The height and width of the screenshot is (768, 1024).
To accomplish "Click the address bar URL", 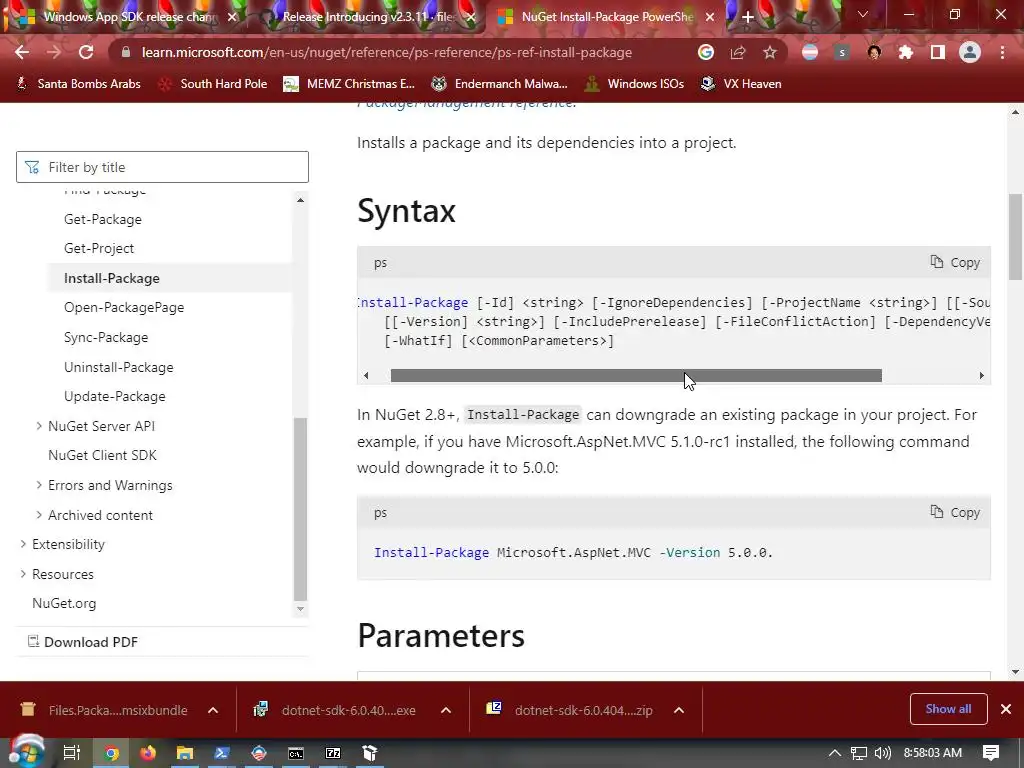I will (387, 52).
